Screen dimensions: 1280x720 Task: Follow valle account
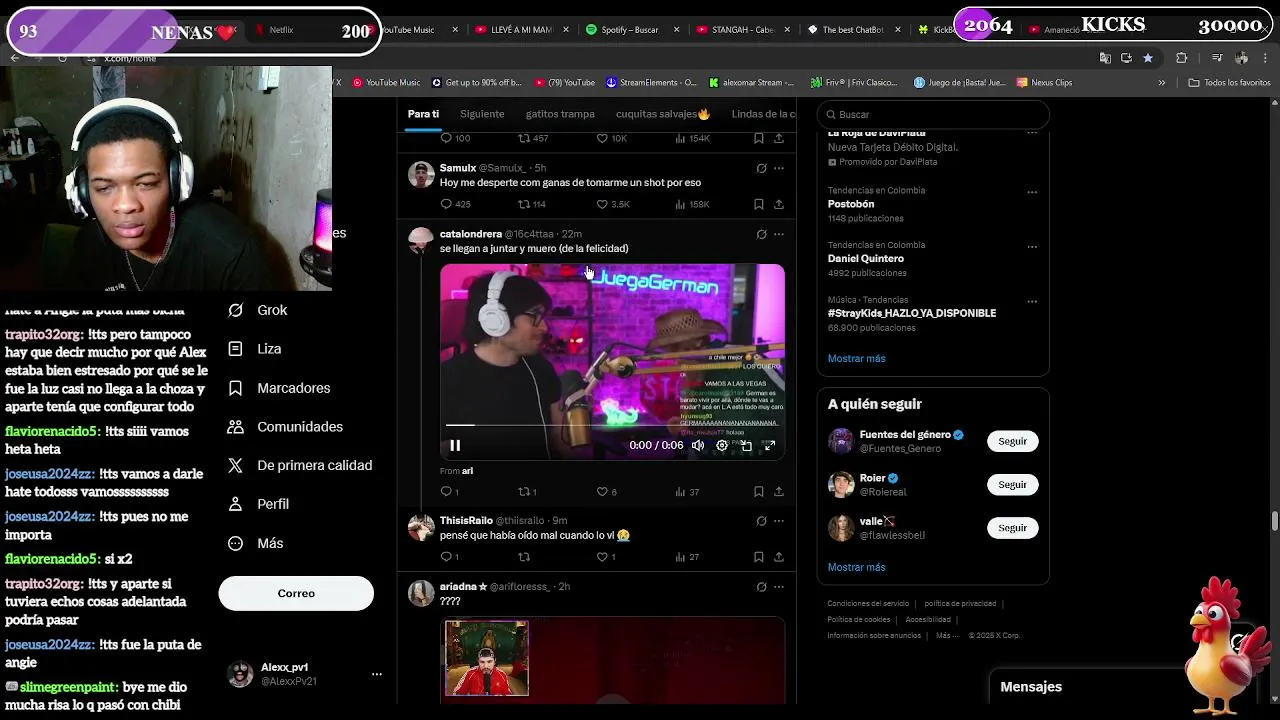coord(1012,527)
